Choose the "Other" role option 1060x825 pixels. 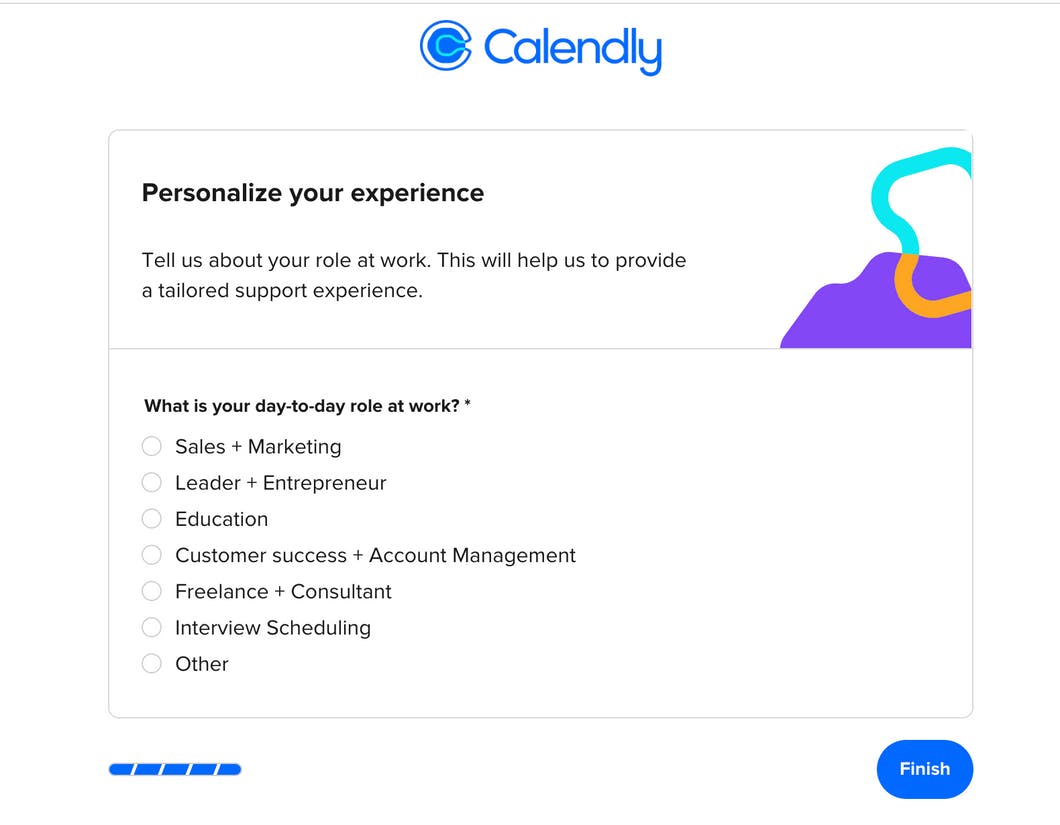151,663
